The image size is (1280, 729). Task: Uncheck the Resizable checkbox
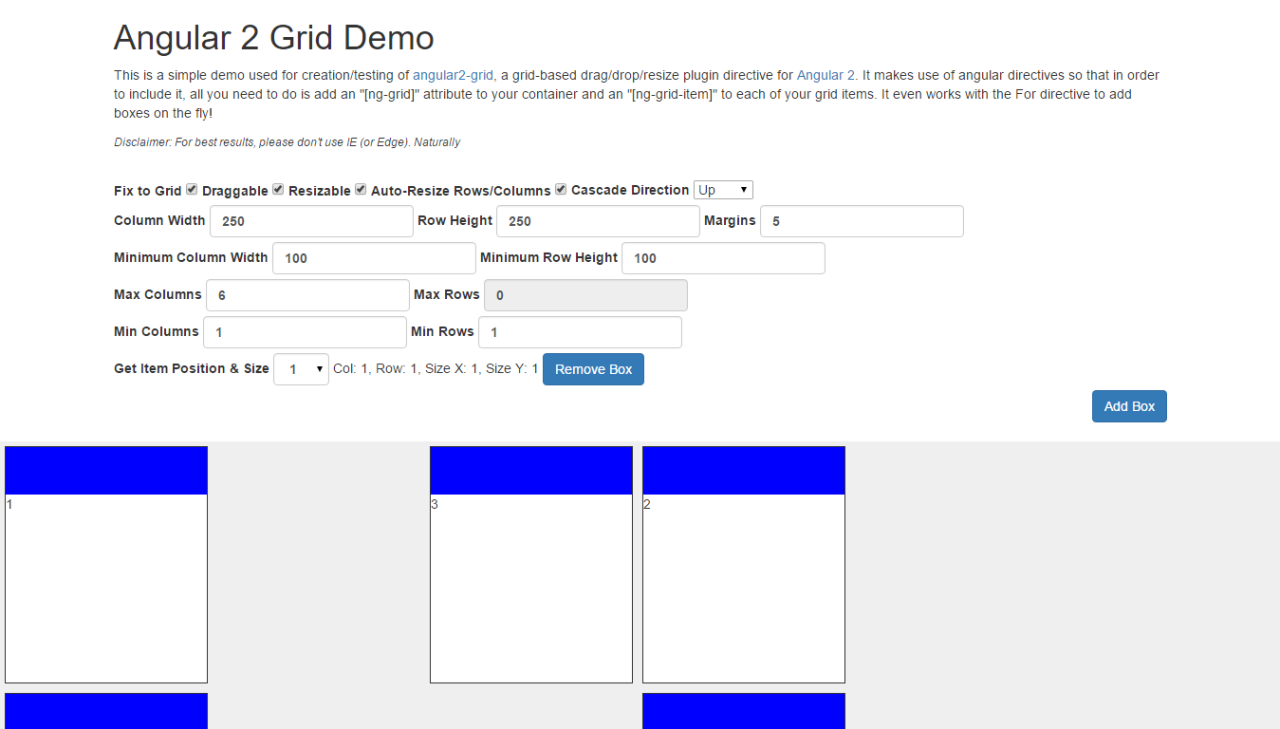point(361,189)
